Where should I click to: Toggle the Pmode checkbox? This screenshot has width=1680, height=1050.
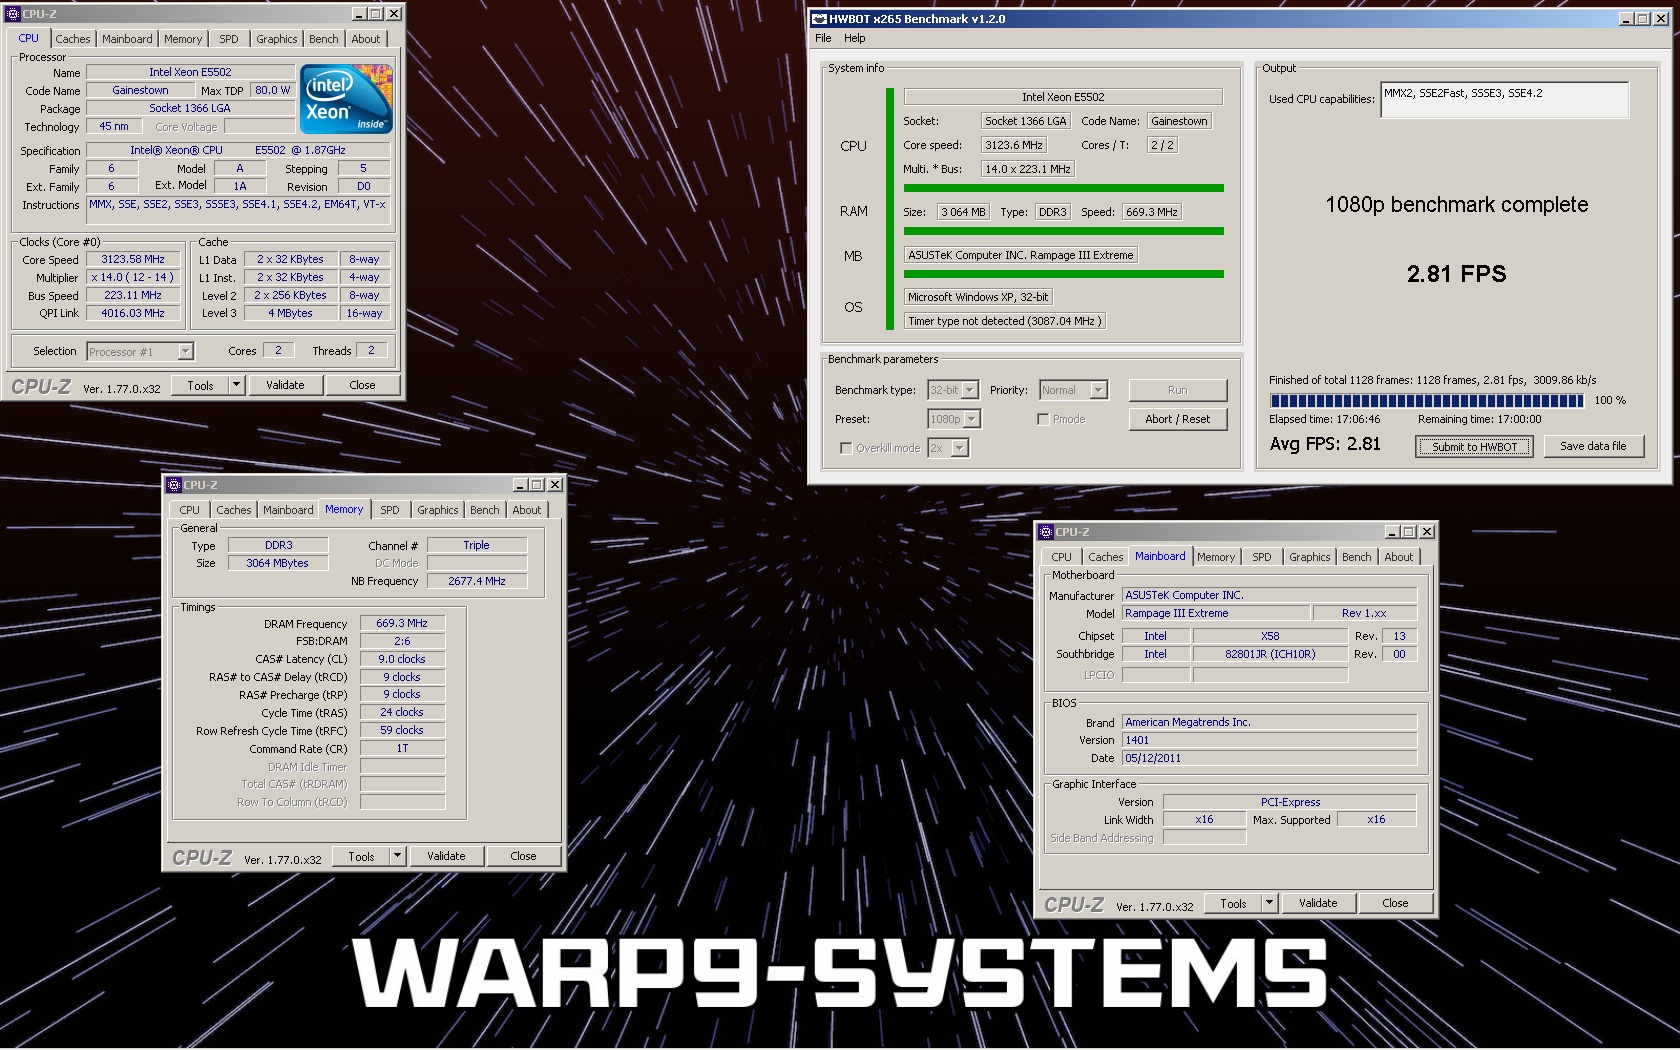[1043, 419]
